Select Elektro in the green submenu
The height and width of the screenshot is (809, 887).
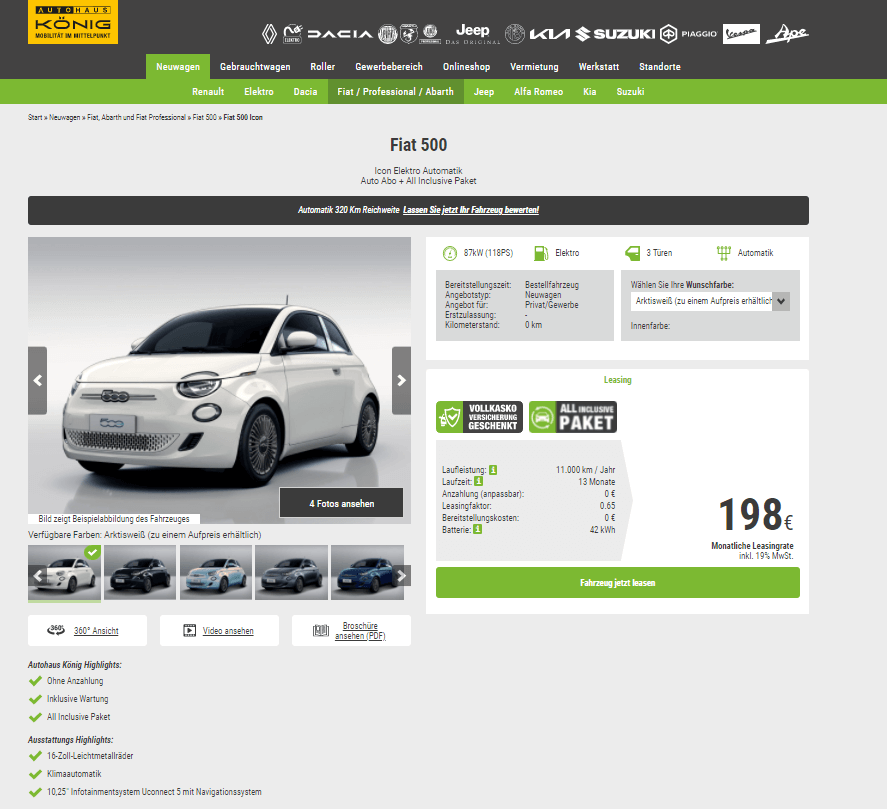coord(259,92)
